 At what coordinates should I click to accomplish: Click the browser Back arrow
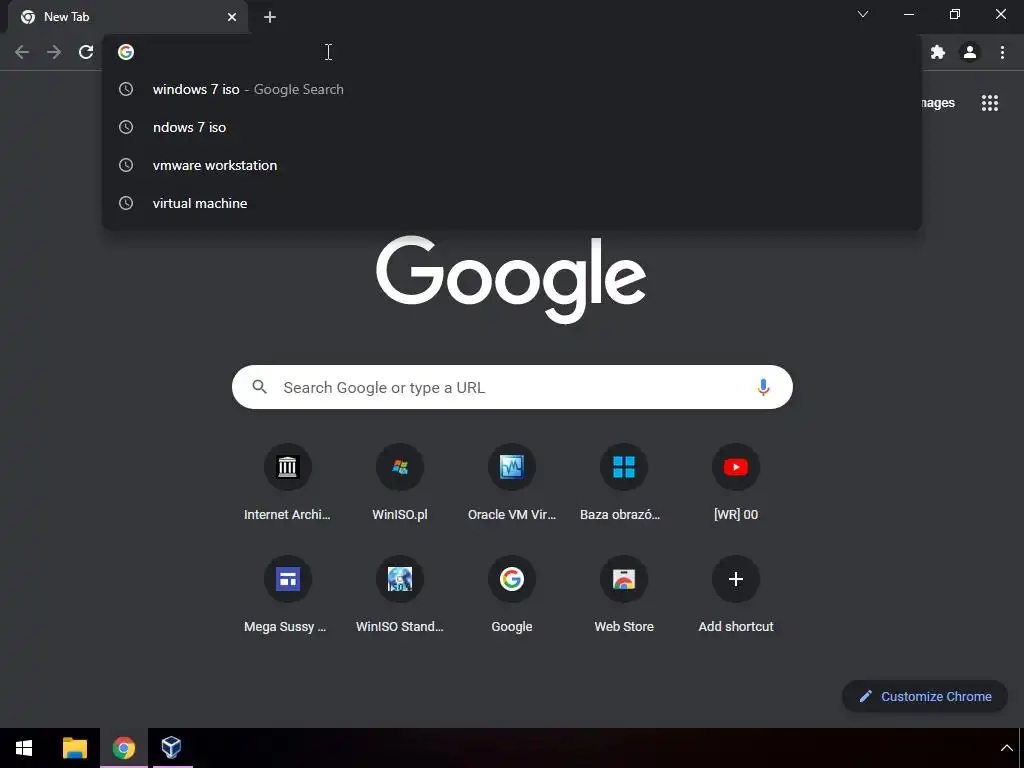coord(22,52)
